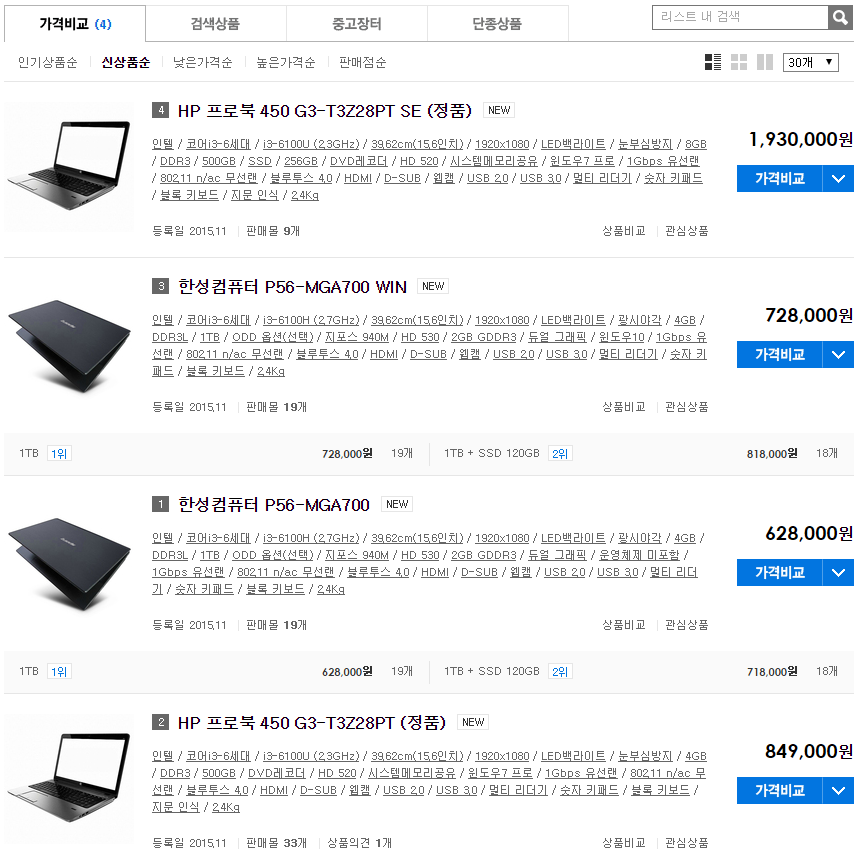This screenshot has height=867, width=864.
Task: Expand price dropdown for 628,000원 laptop
Action: (x=838, y=572)
